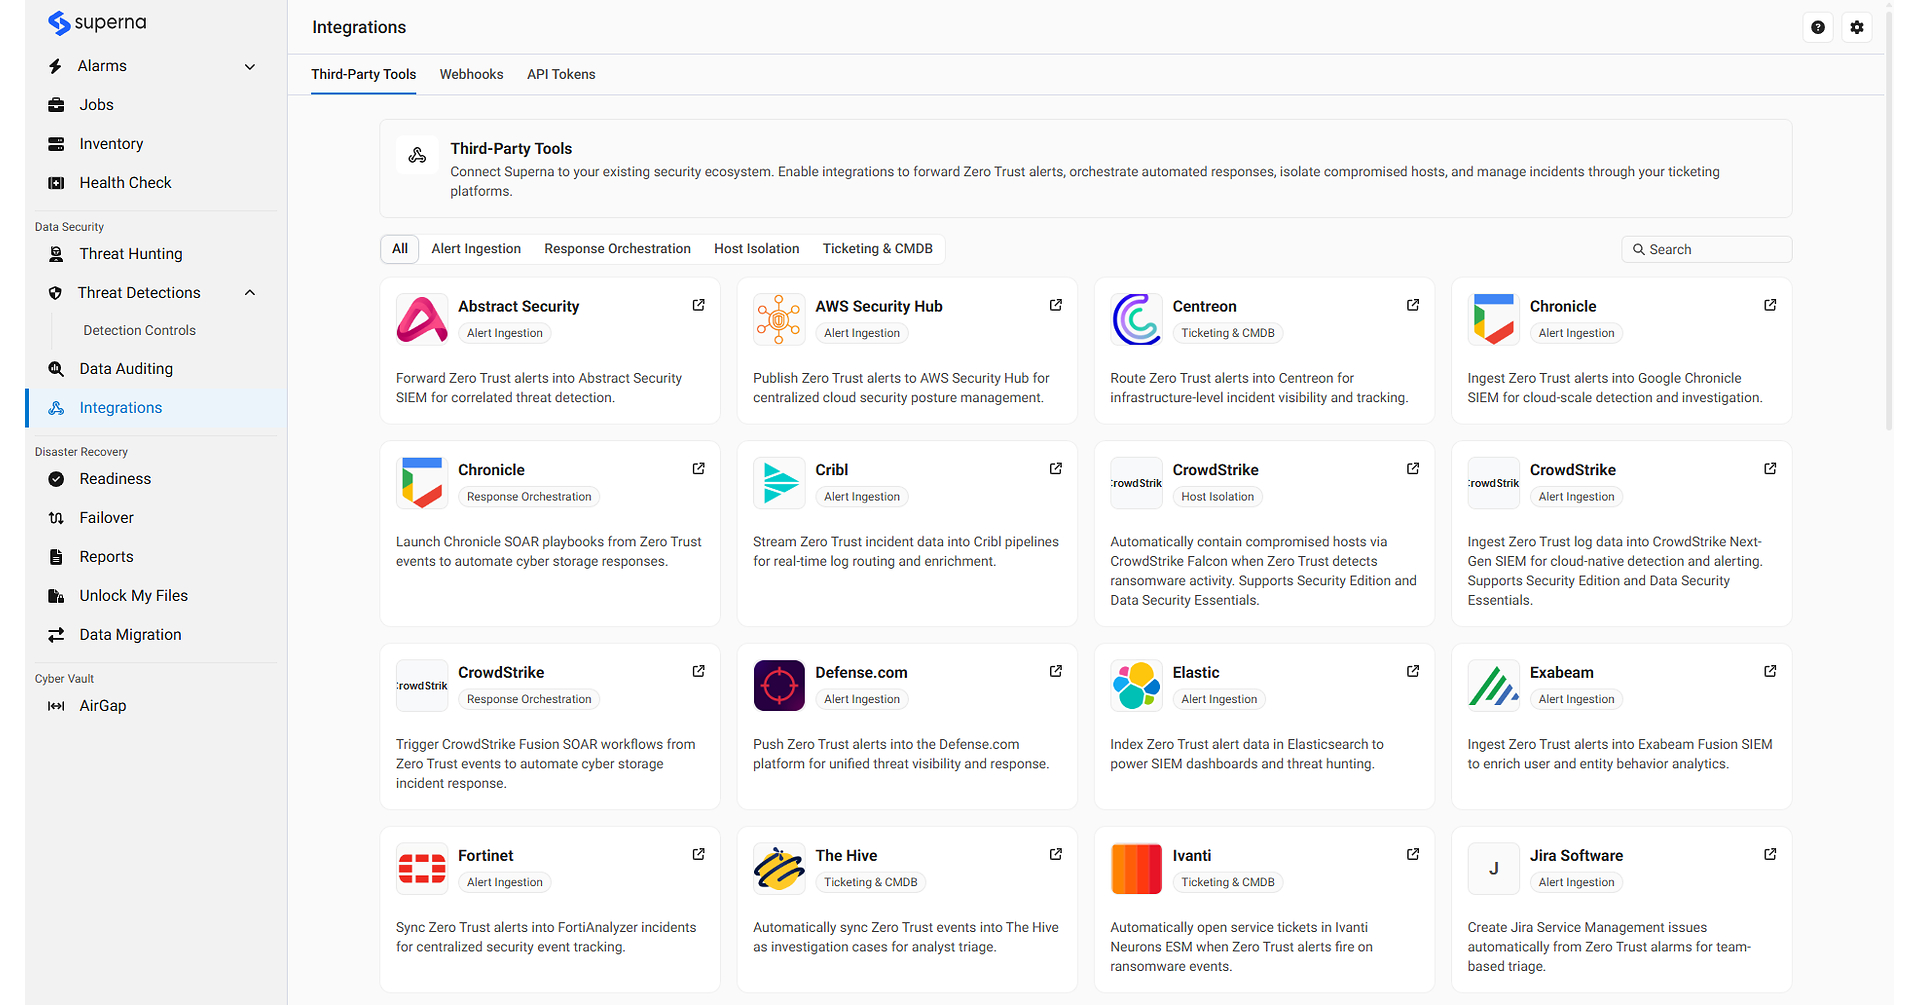Filter by Ticketing & CMDB category
Screen dimensions: 1920x1005
(878, 249)
